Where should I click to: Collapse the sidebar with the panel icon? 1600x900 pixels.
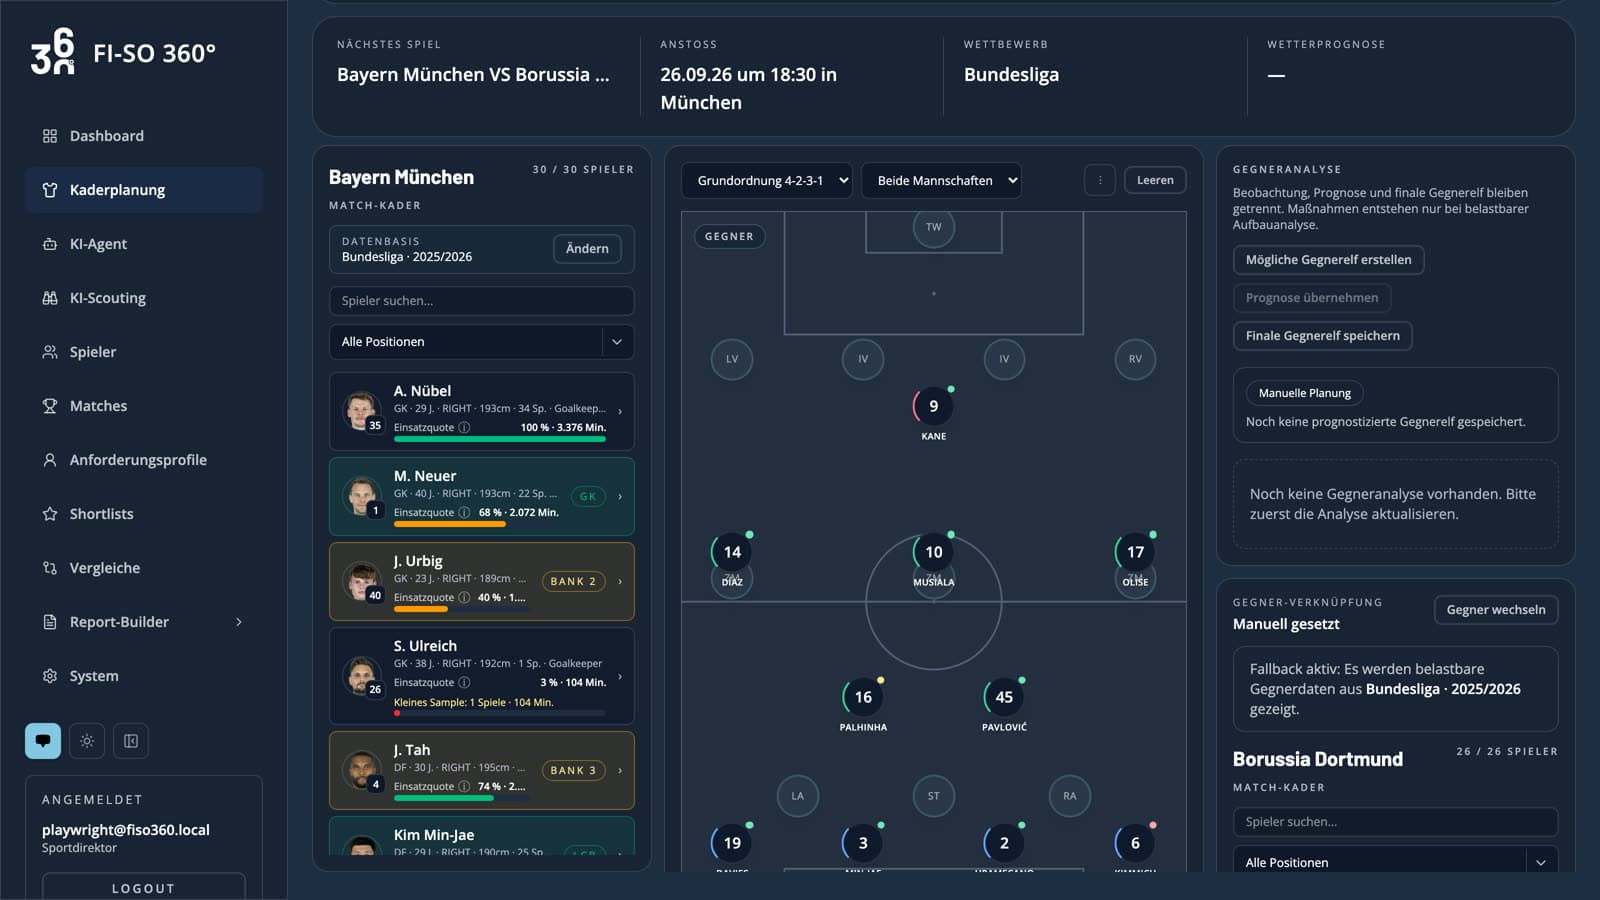(131, 741)
